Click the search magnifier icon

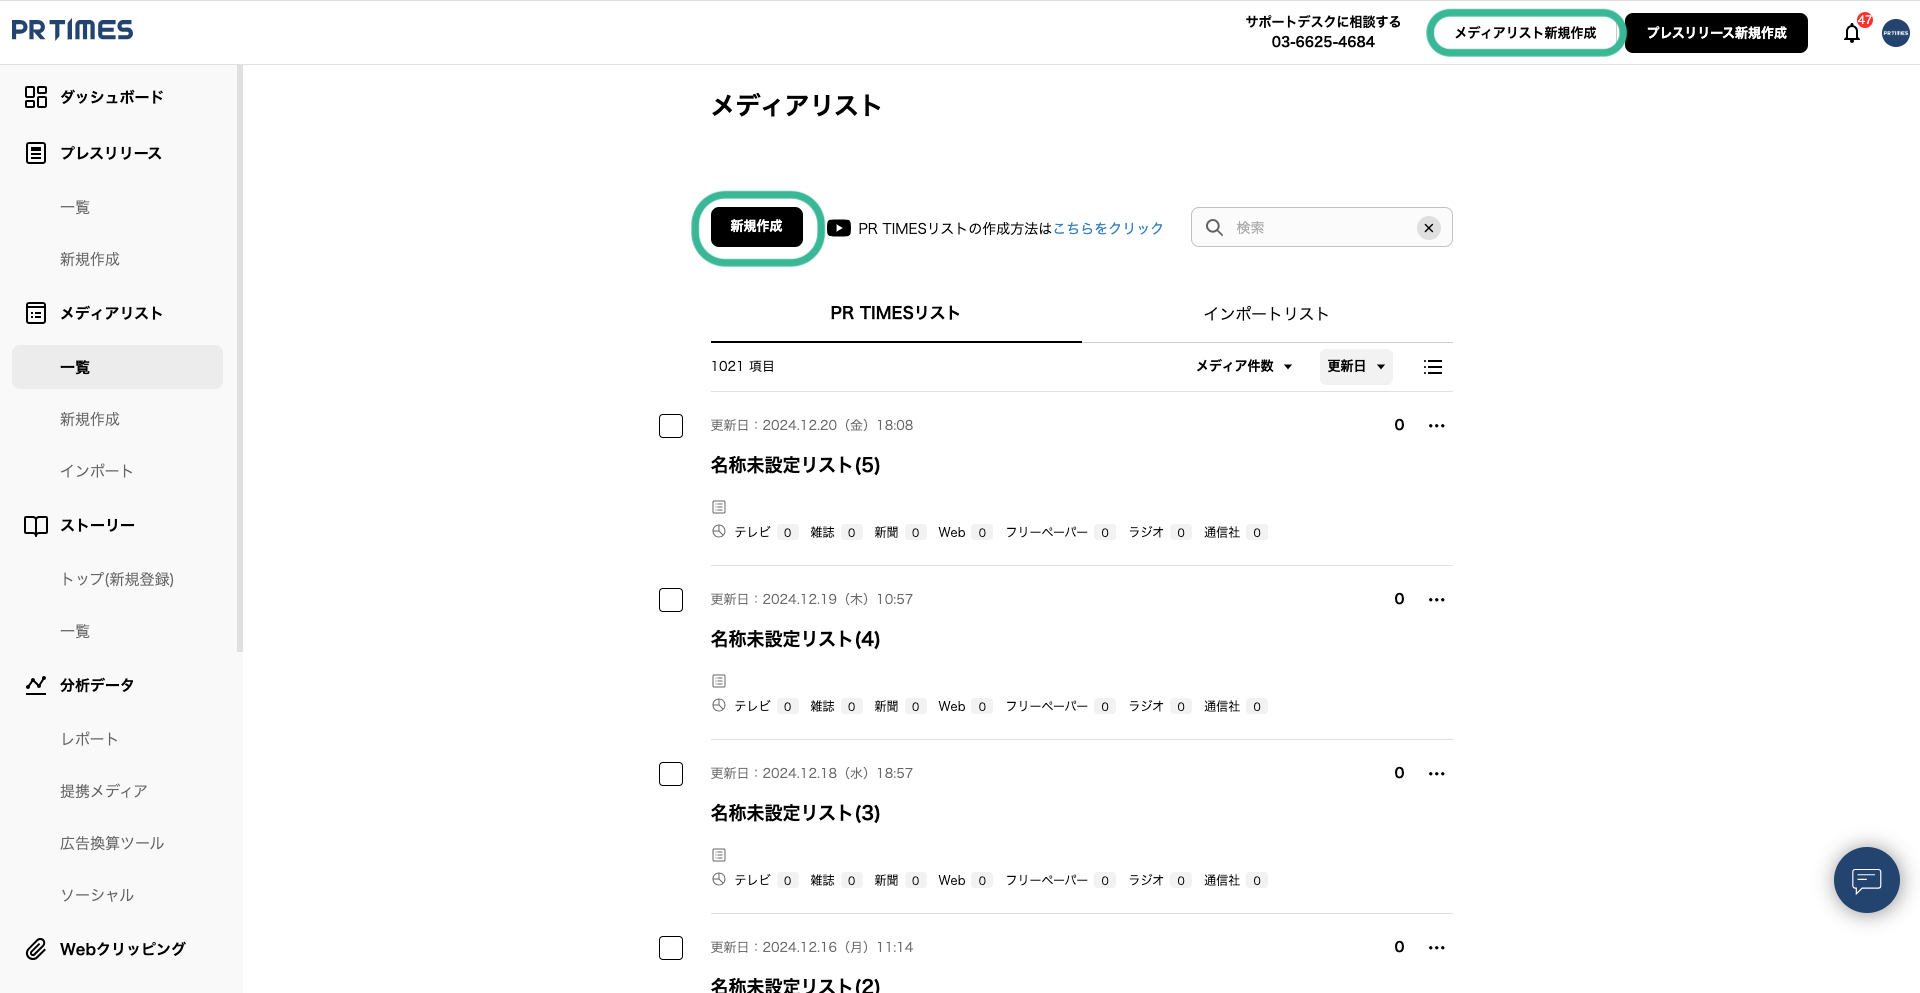1214,227
